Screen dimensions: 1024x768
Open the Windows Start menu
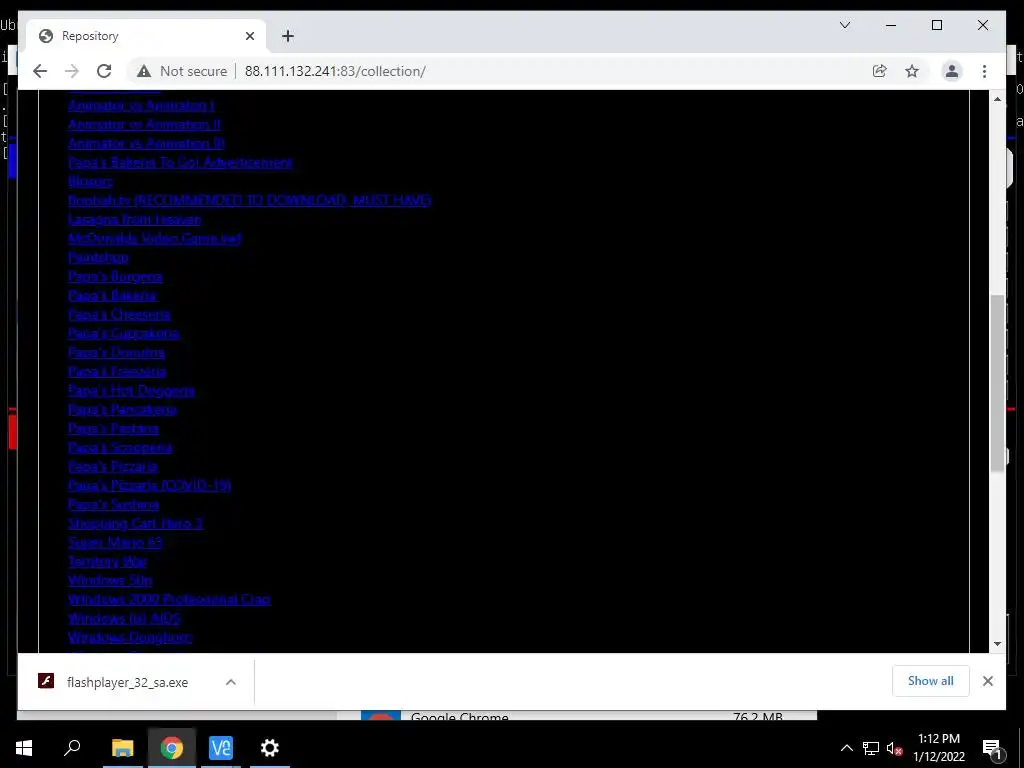click(24, 748)
